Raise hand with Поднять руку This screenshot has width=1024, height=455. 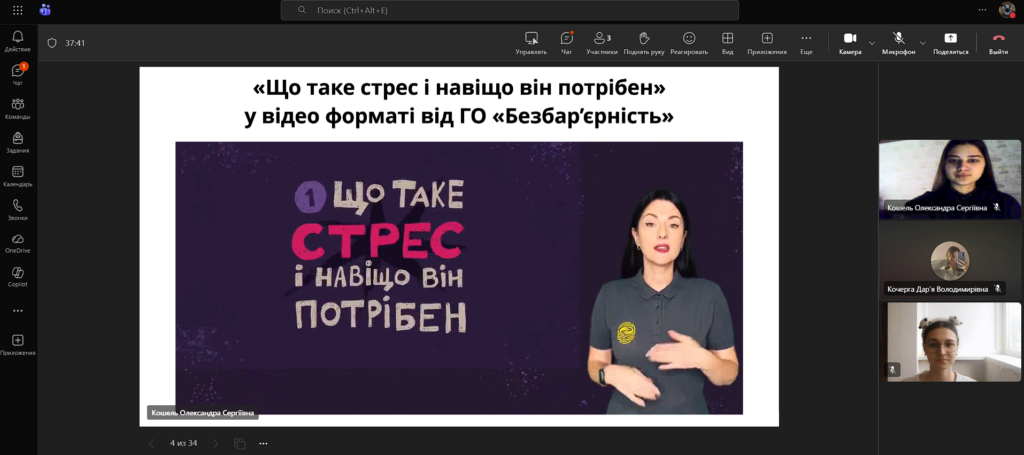coord(643,42)
